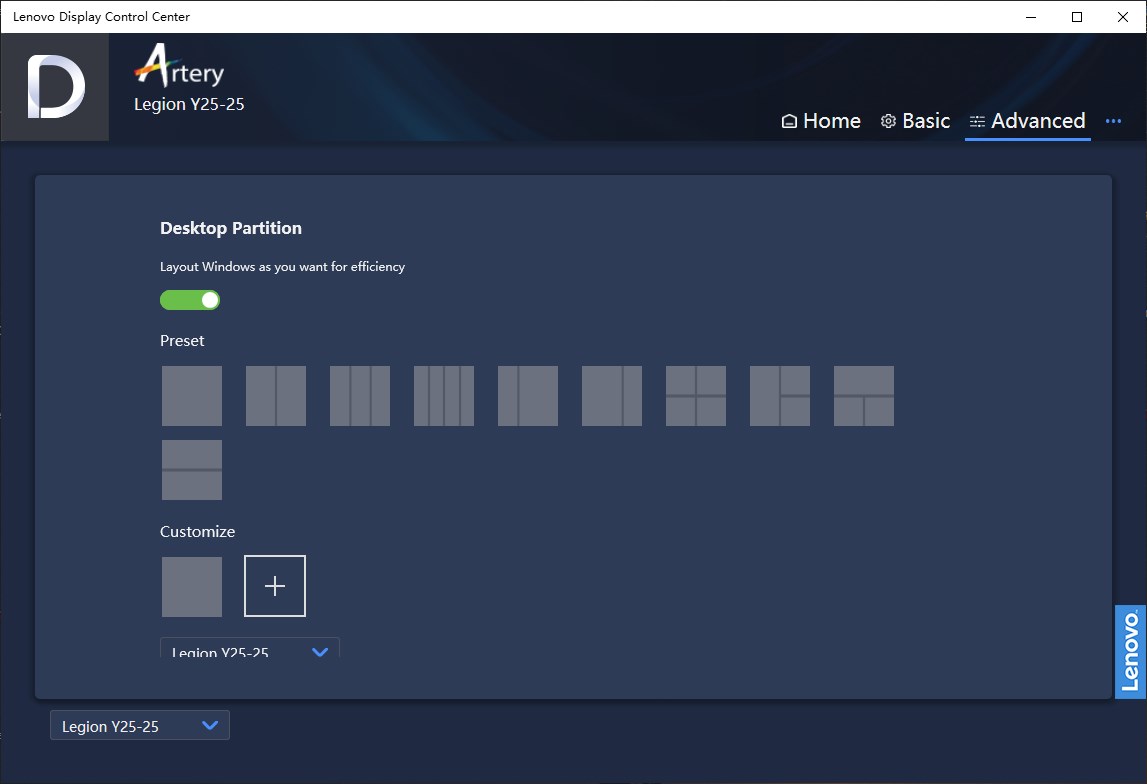Select top pane plus two bottom panes preset
Viewport: 1147px width, 784px height.
coord(864,396)
